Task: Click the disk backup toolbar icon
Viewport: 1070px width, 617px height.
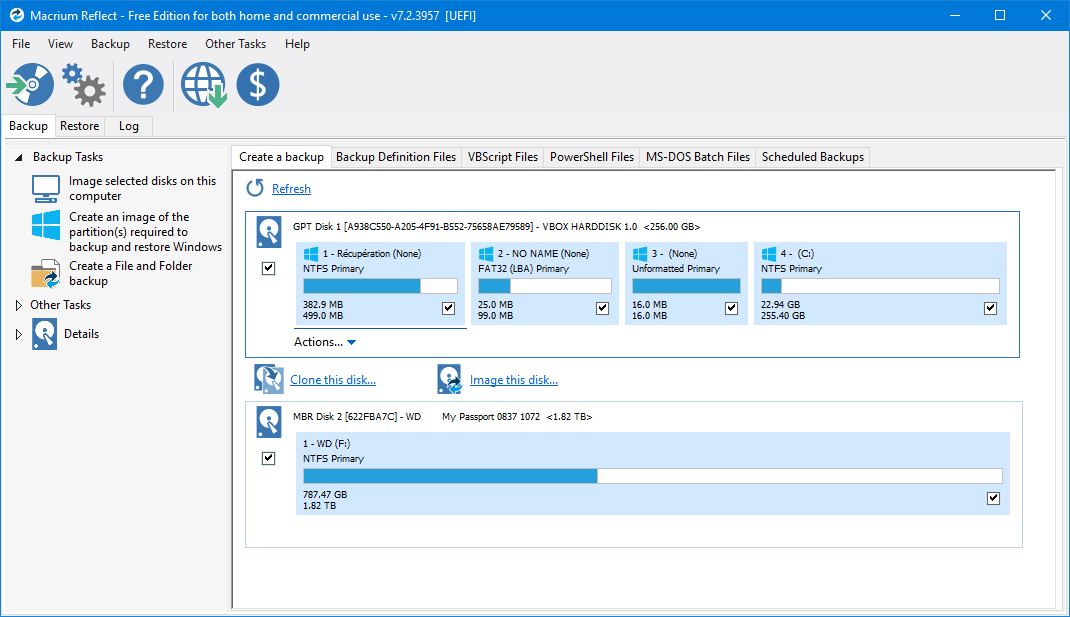Action: [x=30, y=85]
